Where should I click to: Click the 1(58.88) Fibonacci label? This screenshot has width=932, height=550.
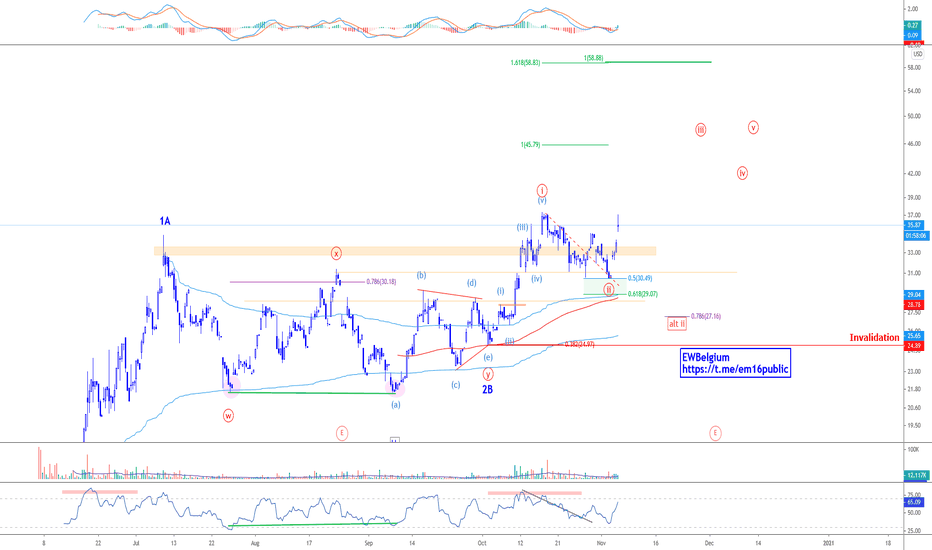pos(593,58)
